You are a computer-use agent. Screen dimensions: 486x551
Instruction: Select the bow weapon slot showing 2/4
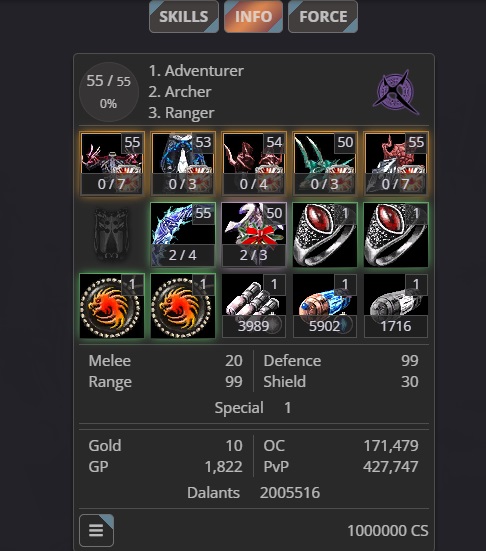click(183, 234)
